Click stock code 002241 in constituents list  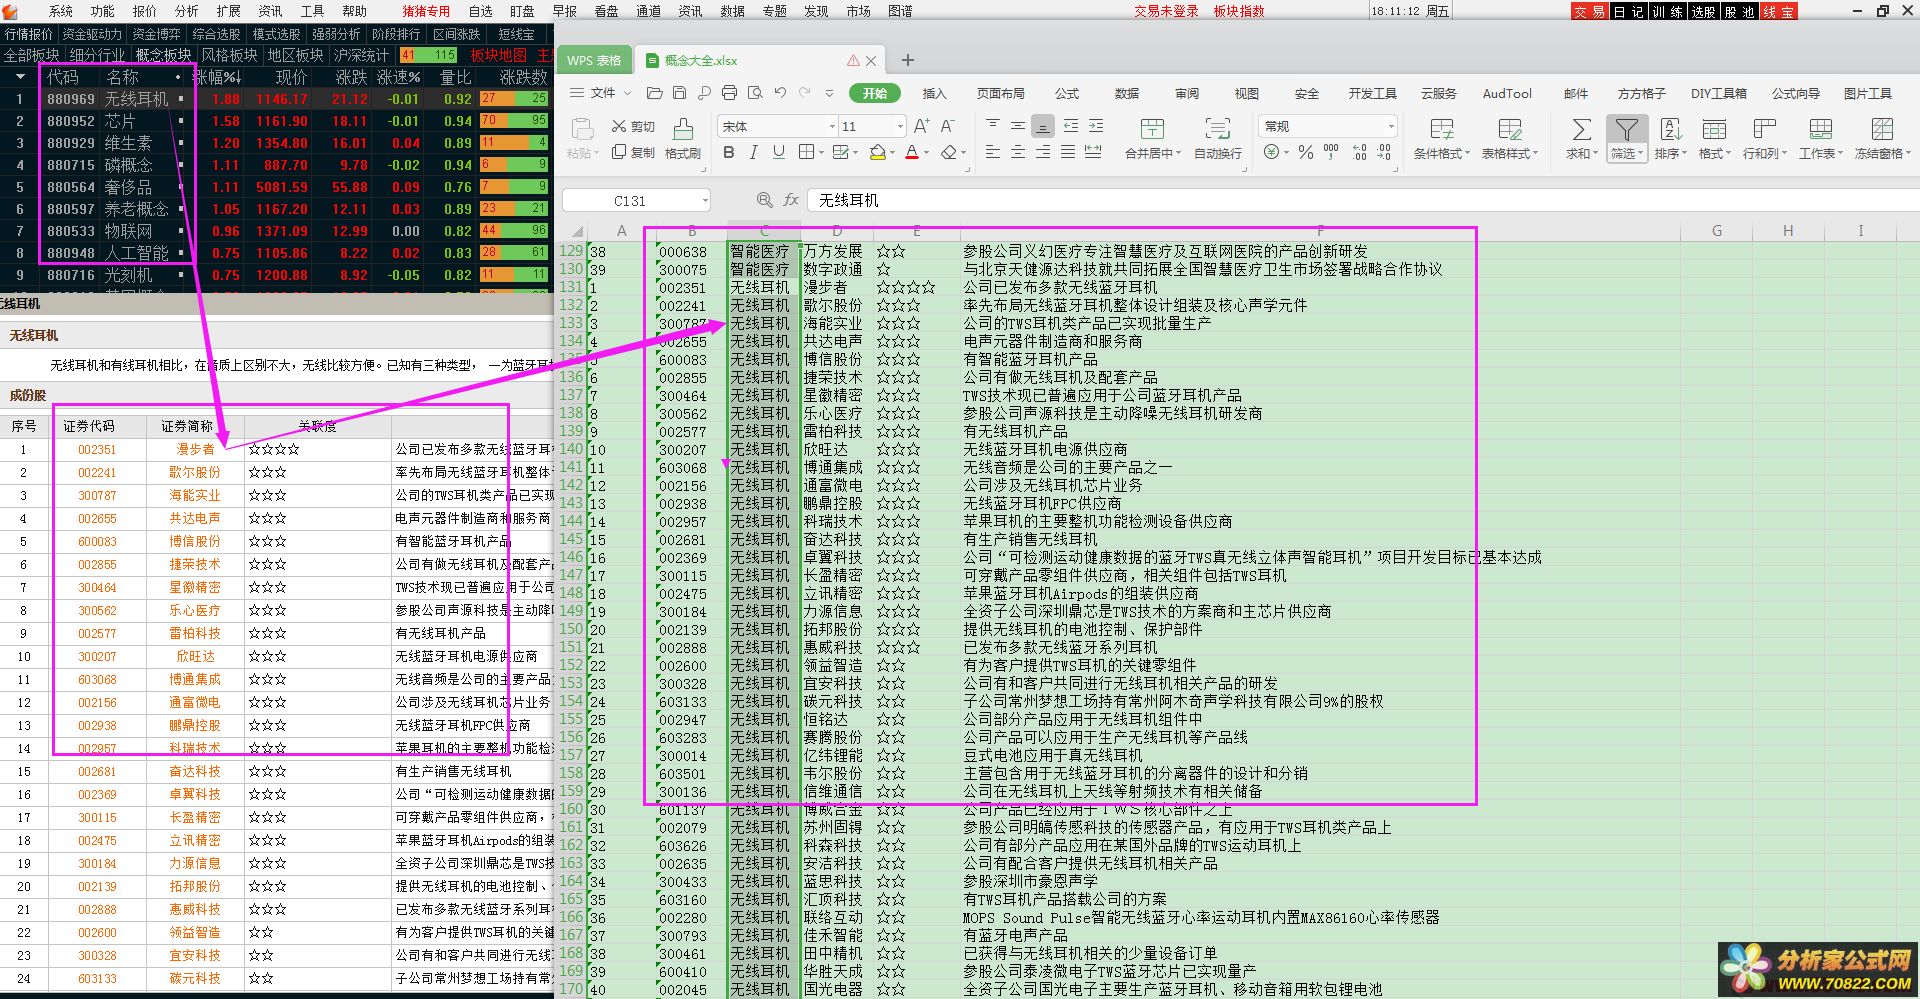tap(97, 472)
